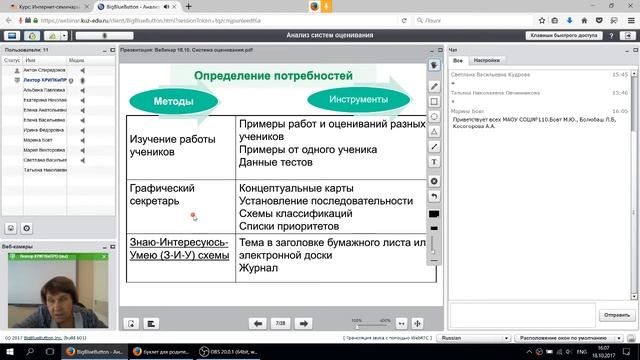This screenshot has width=640, height=360.
Task: Select the rectangle shape tool
Action: (434, 102)
